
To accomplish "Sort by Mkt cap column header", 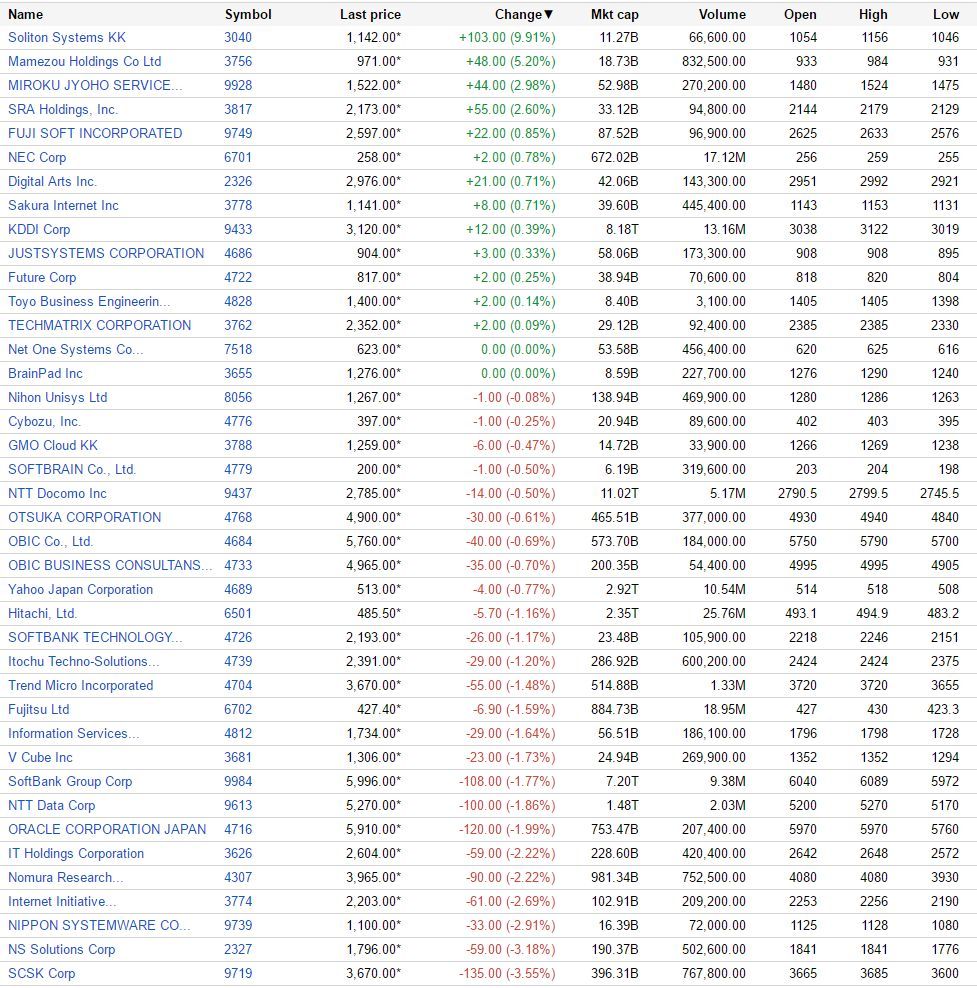I will 614,14.
